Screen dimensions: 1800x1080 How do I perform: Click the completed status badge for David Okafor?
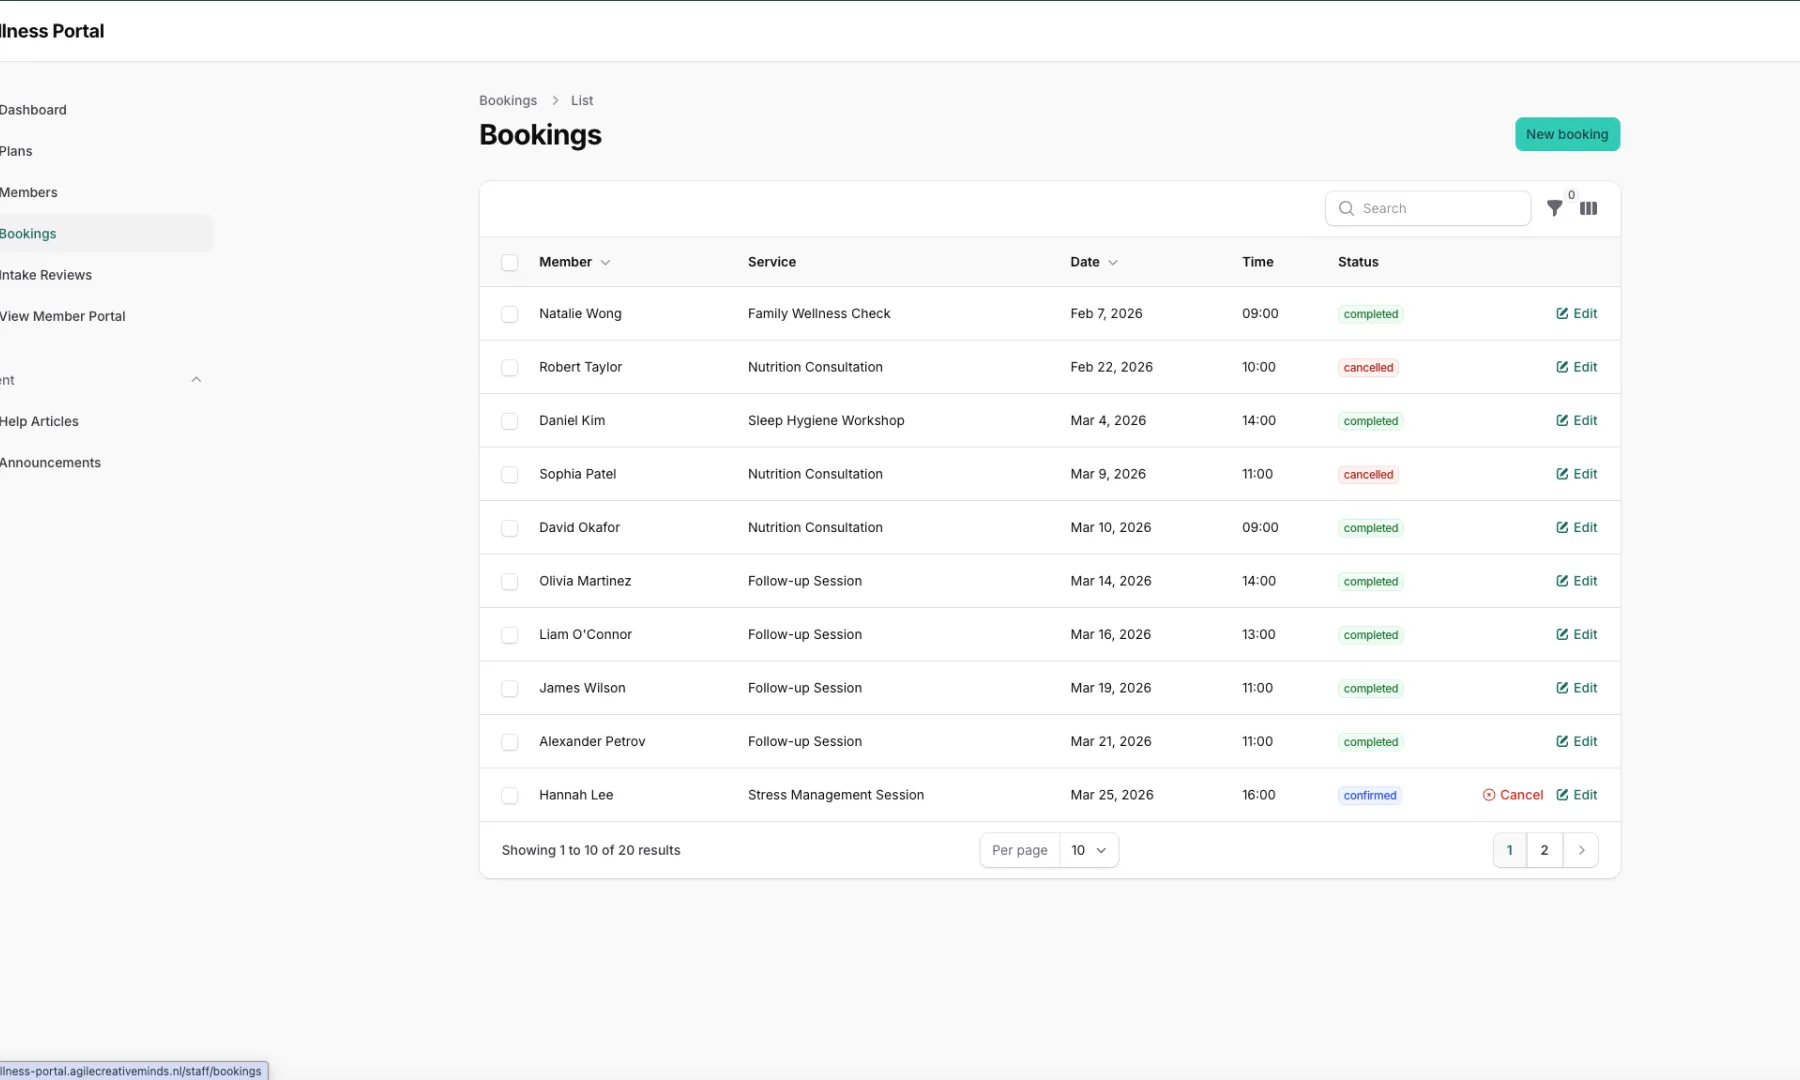(1370, 527)
